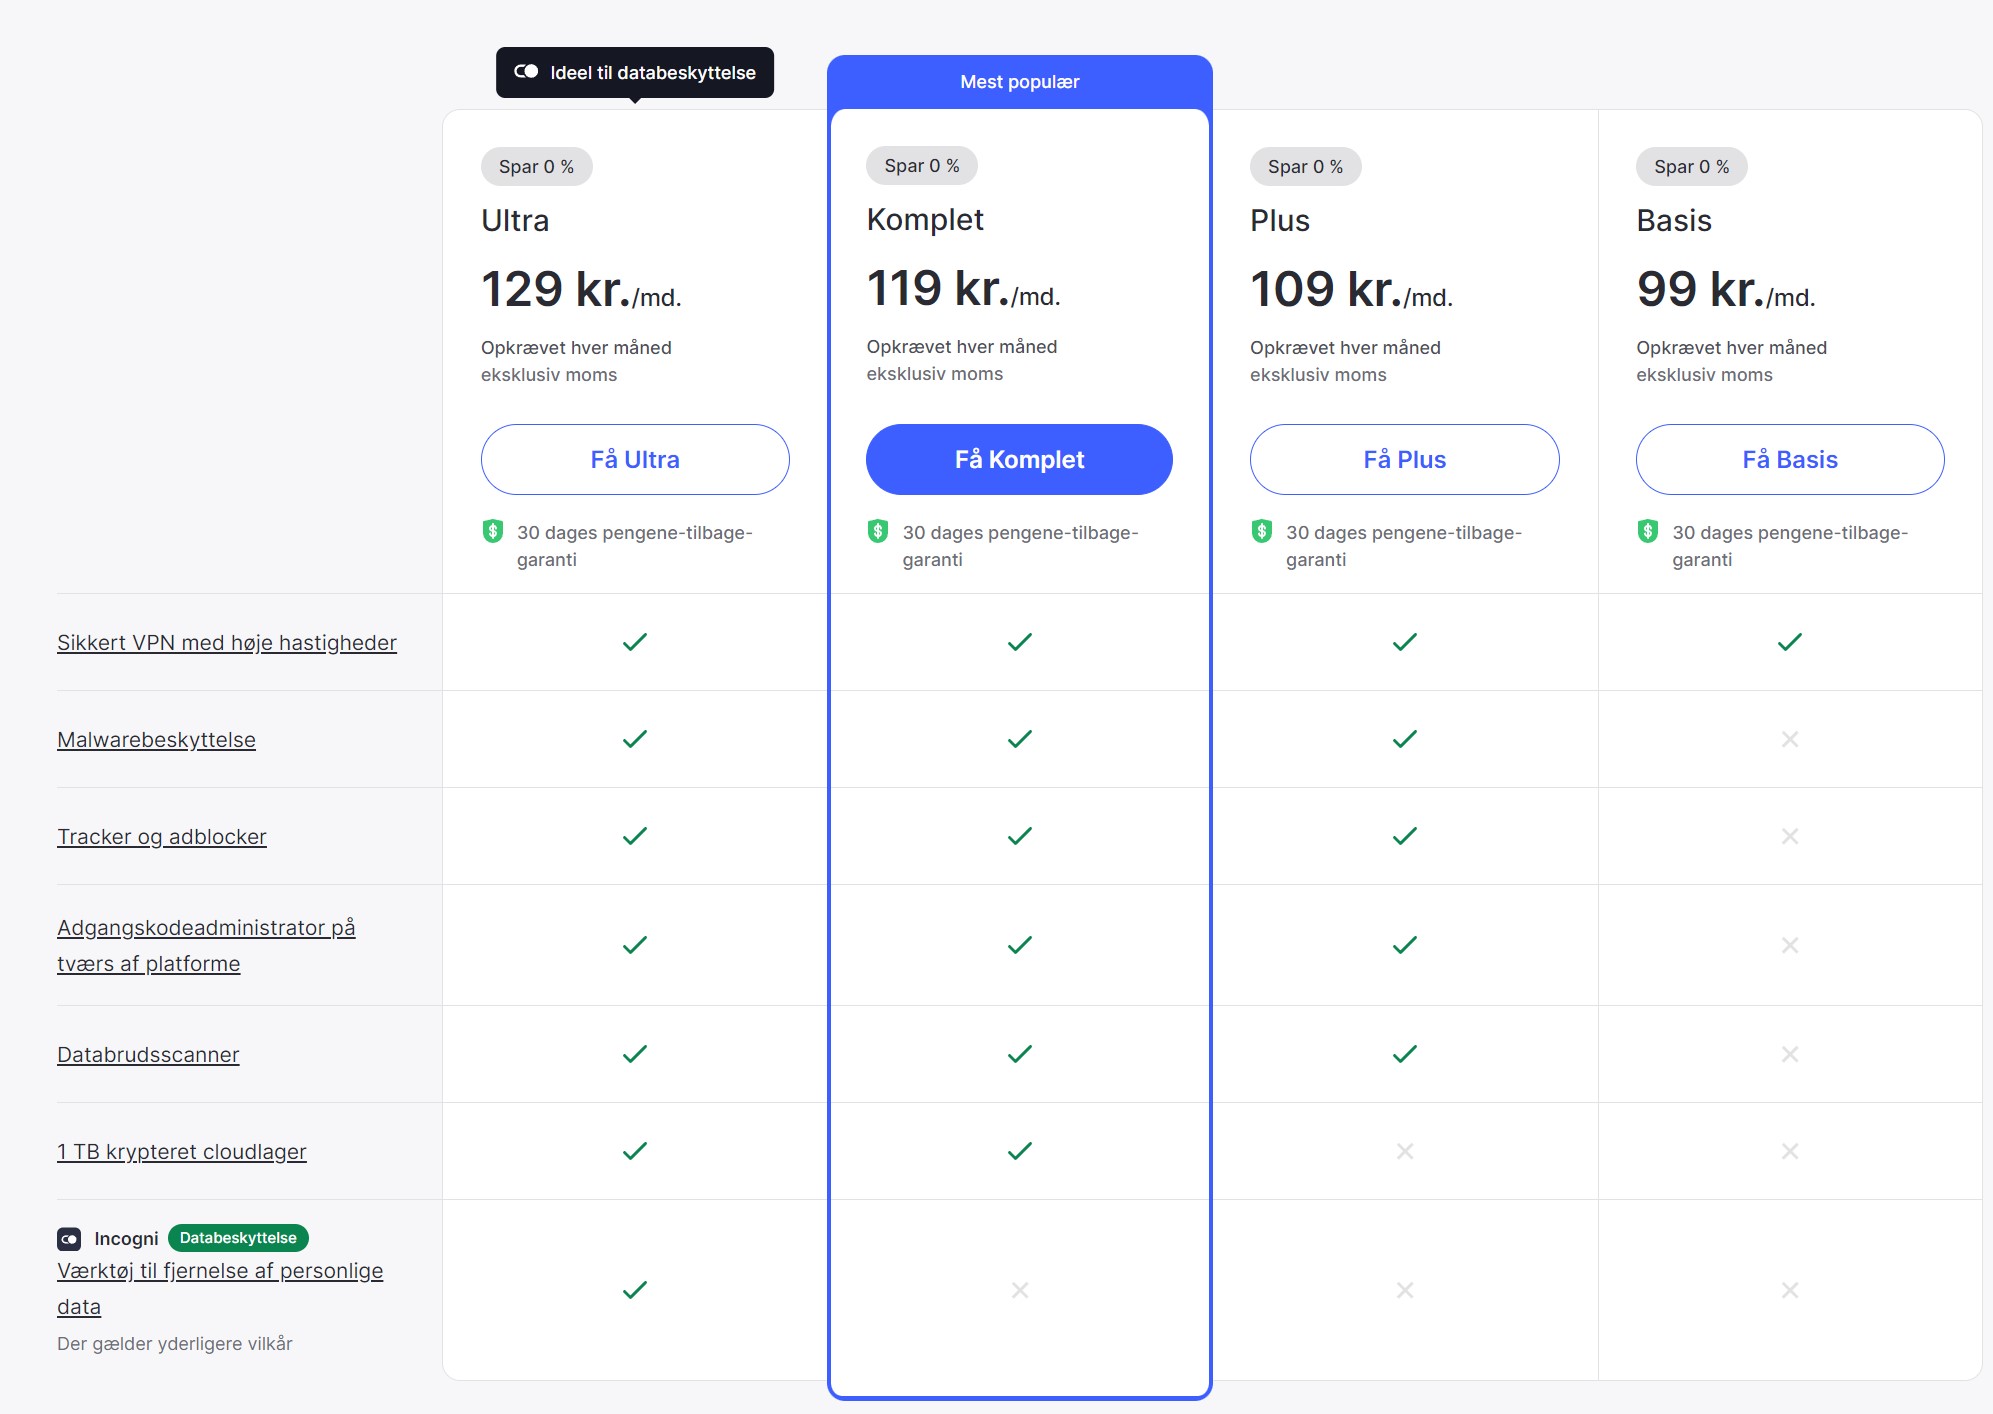Click the Mest populær banner header
The width and height of the screenshot is (1993, 1414).
point(1019,82)
